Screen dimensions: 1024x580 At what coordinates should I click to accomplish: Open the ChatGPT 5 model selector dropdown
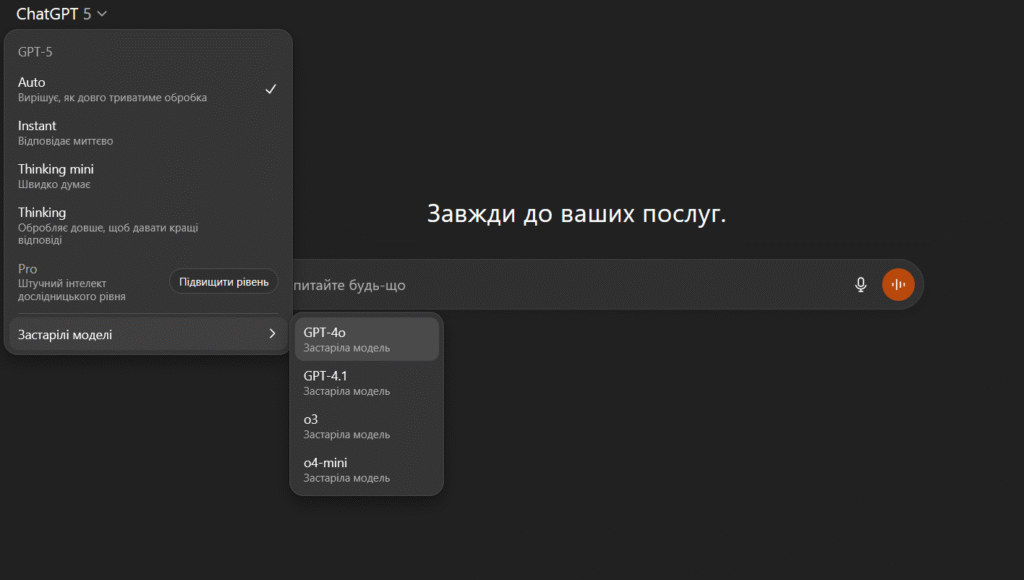pyautogui.click(x=55, y=14)
